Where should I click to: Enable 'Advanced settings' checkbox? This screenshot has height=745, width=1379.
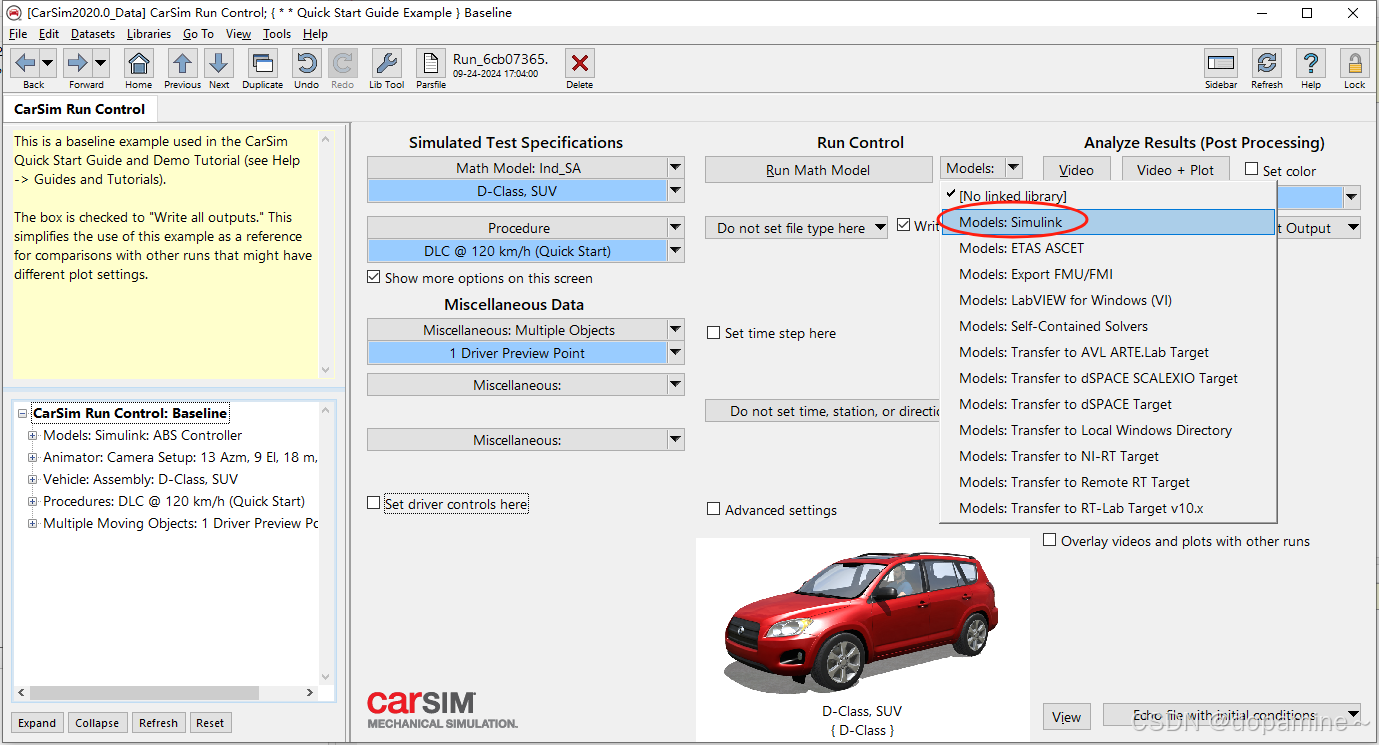click(x=714, y=509)
